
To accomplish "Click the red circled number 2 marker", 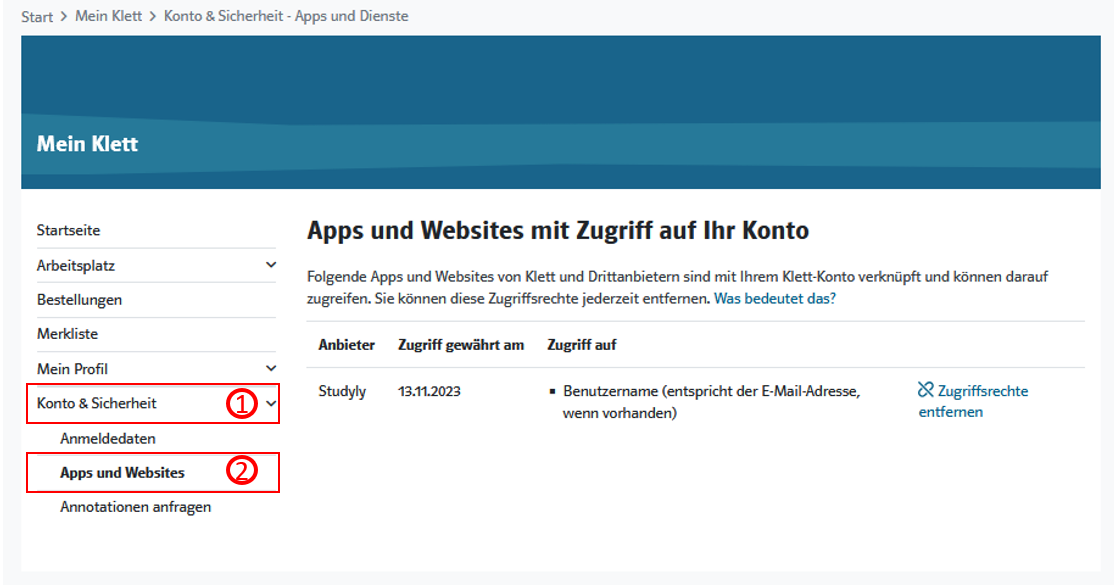I will click(x=240, y=472).
